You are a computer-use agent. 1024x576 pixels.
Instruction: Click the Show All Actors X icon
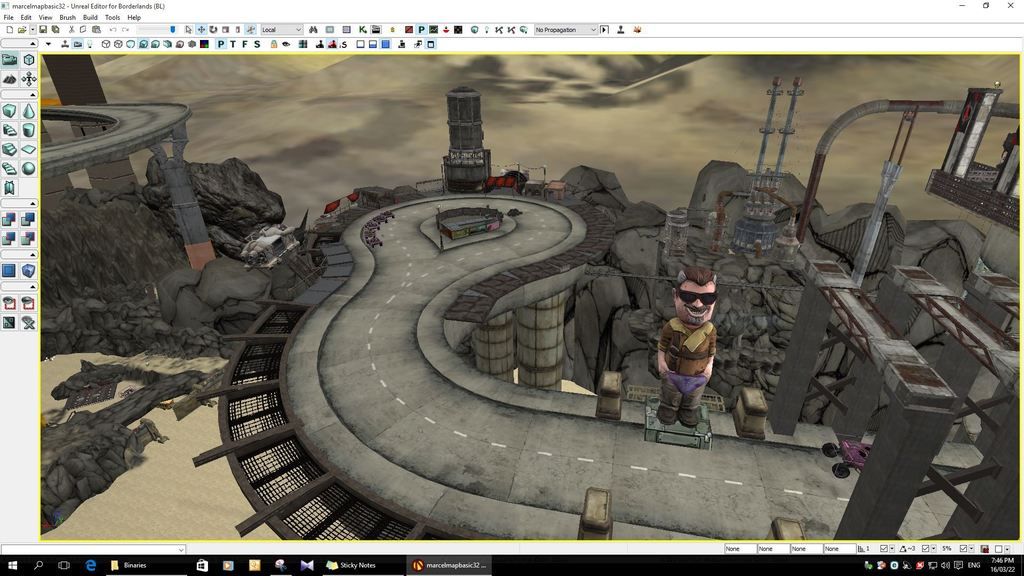(29, 323)
